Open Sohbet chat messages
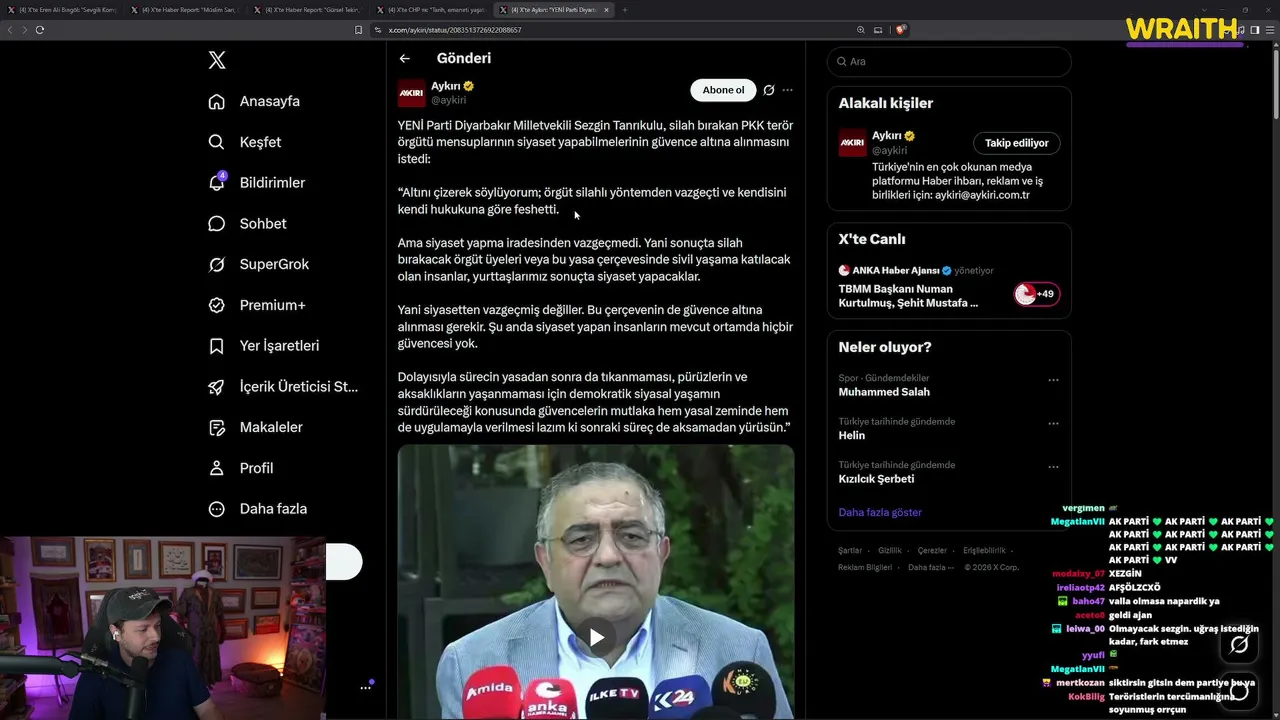Screen dimensions: 1280x720 pos(247,224)
